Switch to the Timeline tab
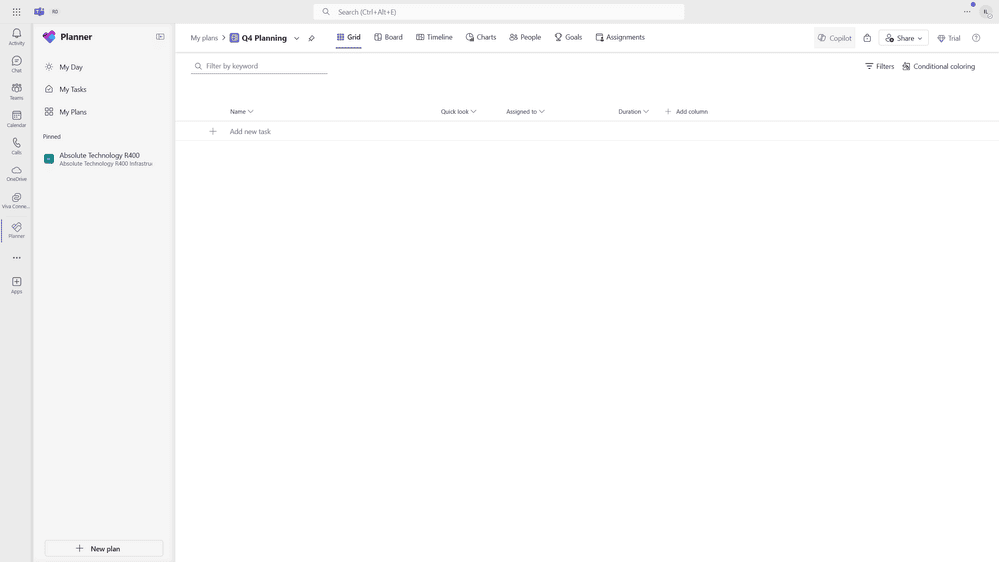The width and height of the screenshot is (999, 562). pos(434,38)
